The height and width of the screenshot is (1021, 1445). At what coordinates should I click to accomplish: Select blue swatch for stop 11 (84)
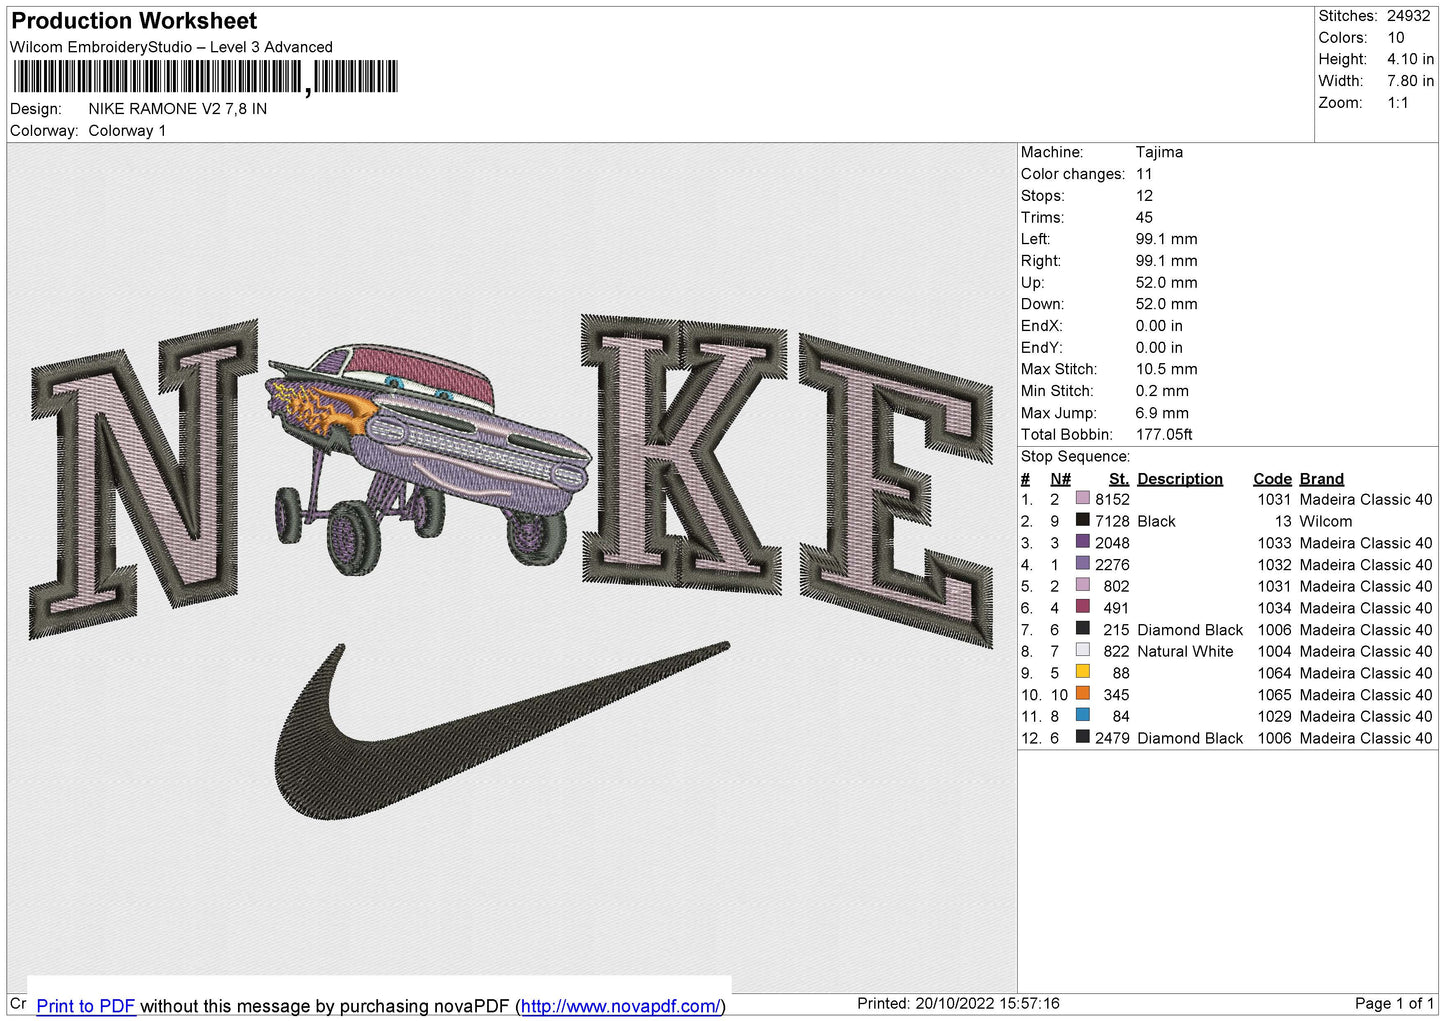(1082, 716)
